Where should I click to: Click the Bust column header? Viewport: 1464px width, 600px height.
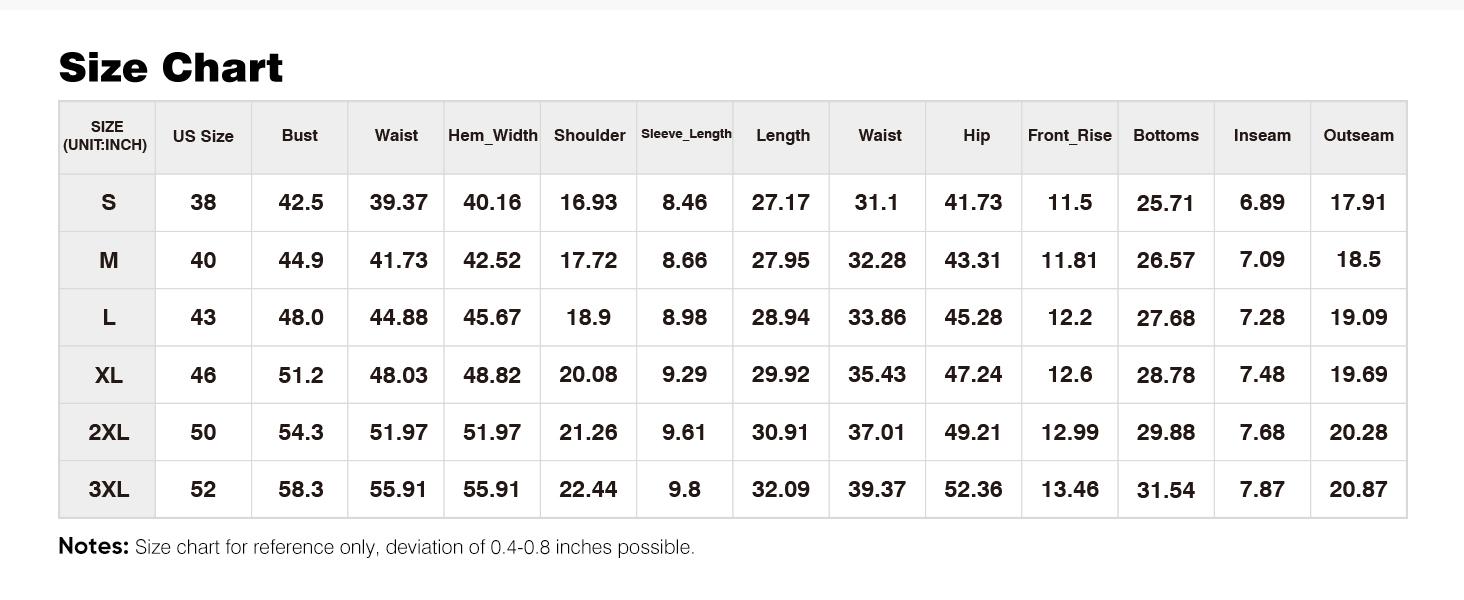click(x=300, y=135)
